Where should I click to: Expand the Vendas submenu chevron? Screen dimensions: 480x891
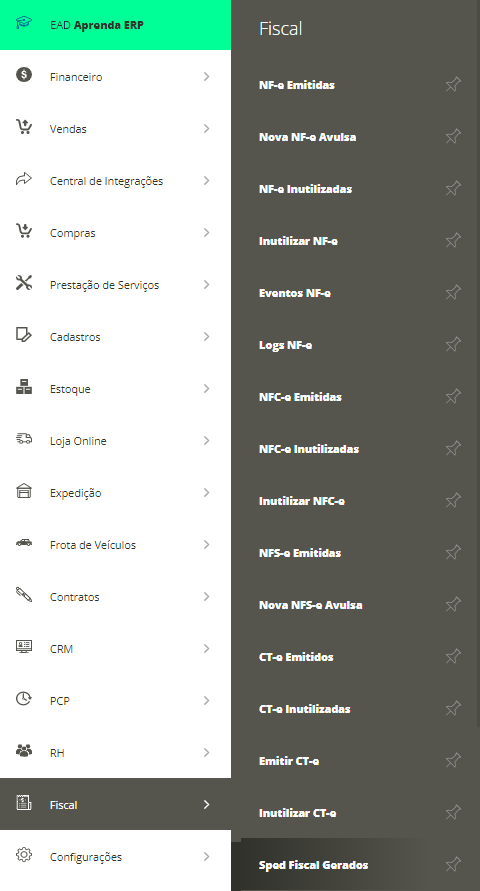pos(207,128)
